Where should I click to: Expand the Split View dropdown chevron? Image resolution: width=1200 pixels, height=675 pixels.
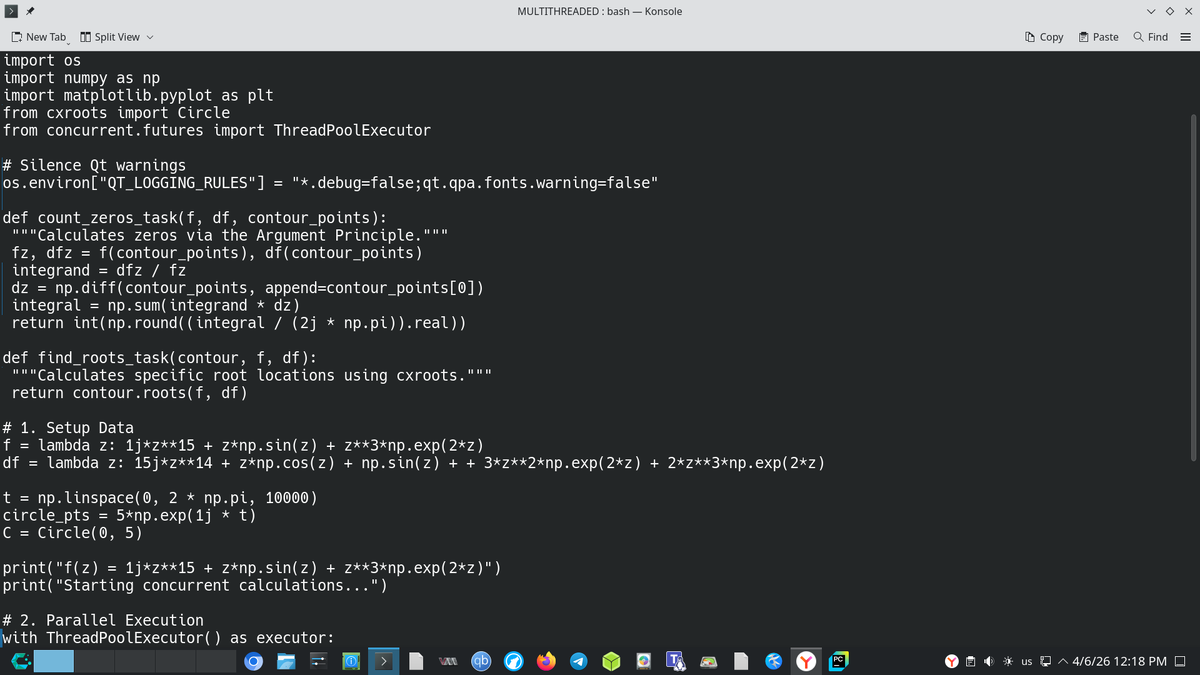click(x=151, y=37)
